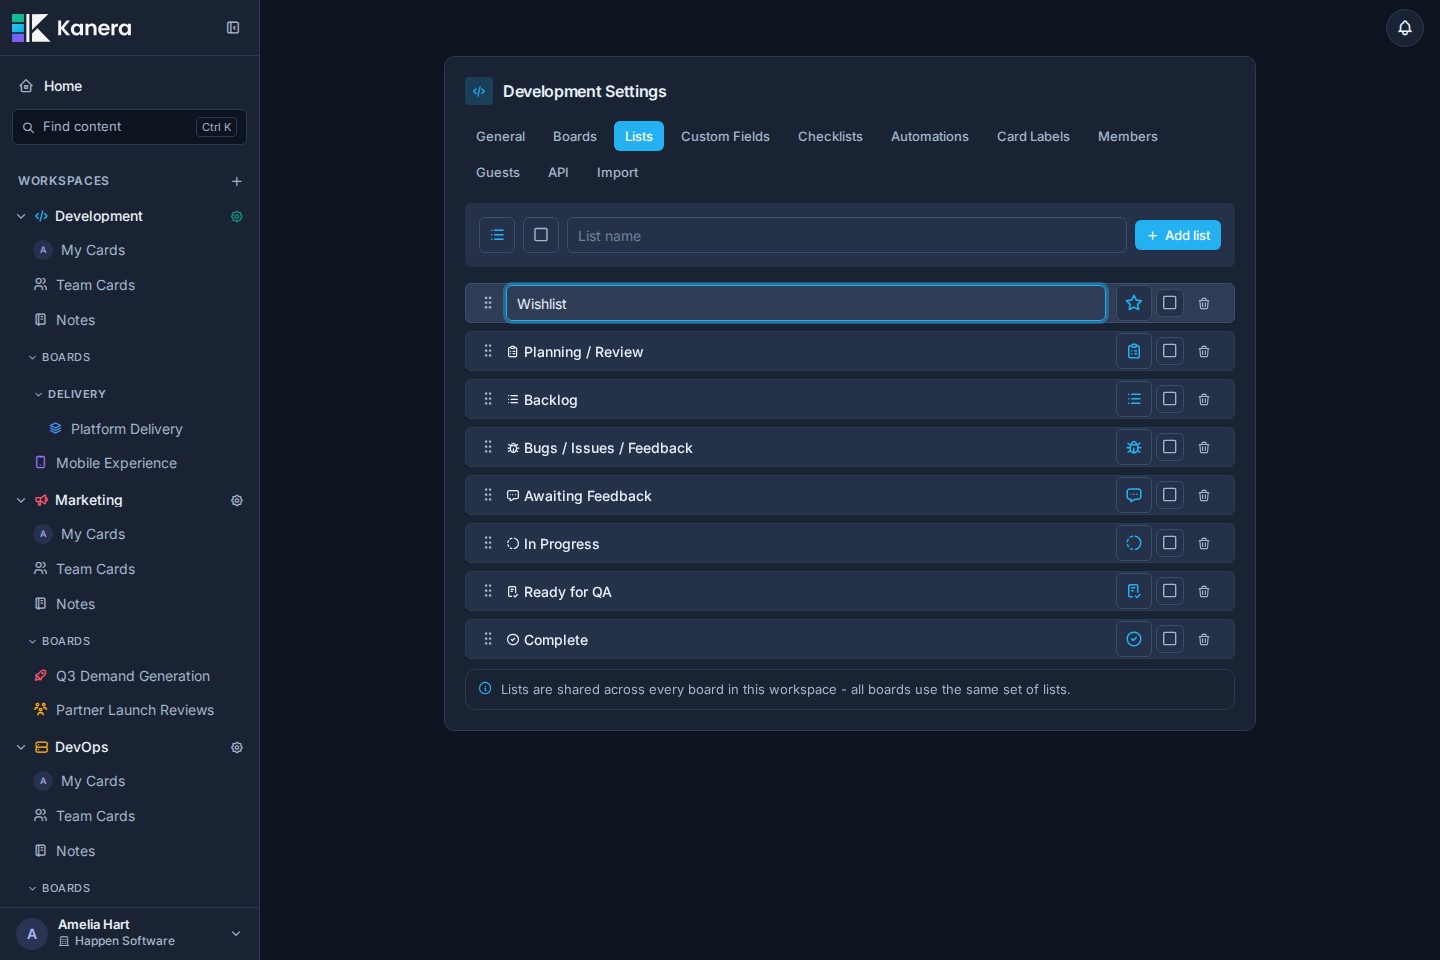Toggle the square box beside List name field
Image resolution: width=1440 pixels, height=960 pixels.
point(541,235)
